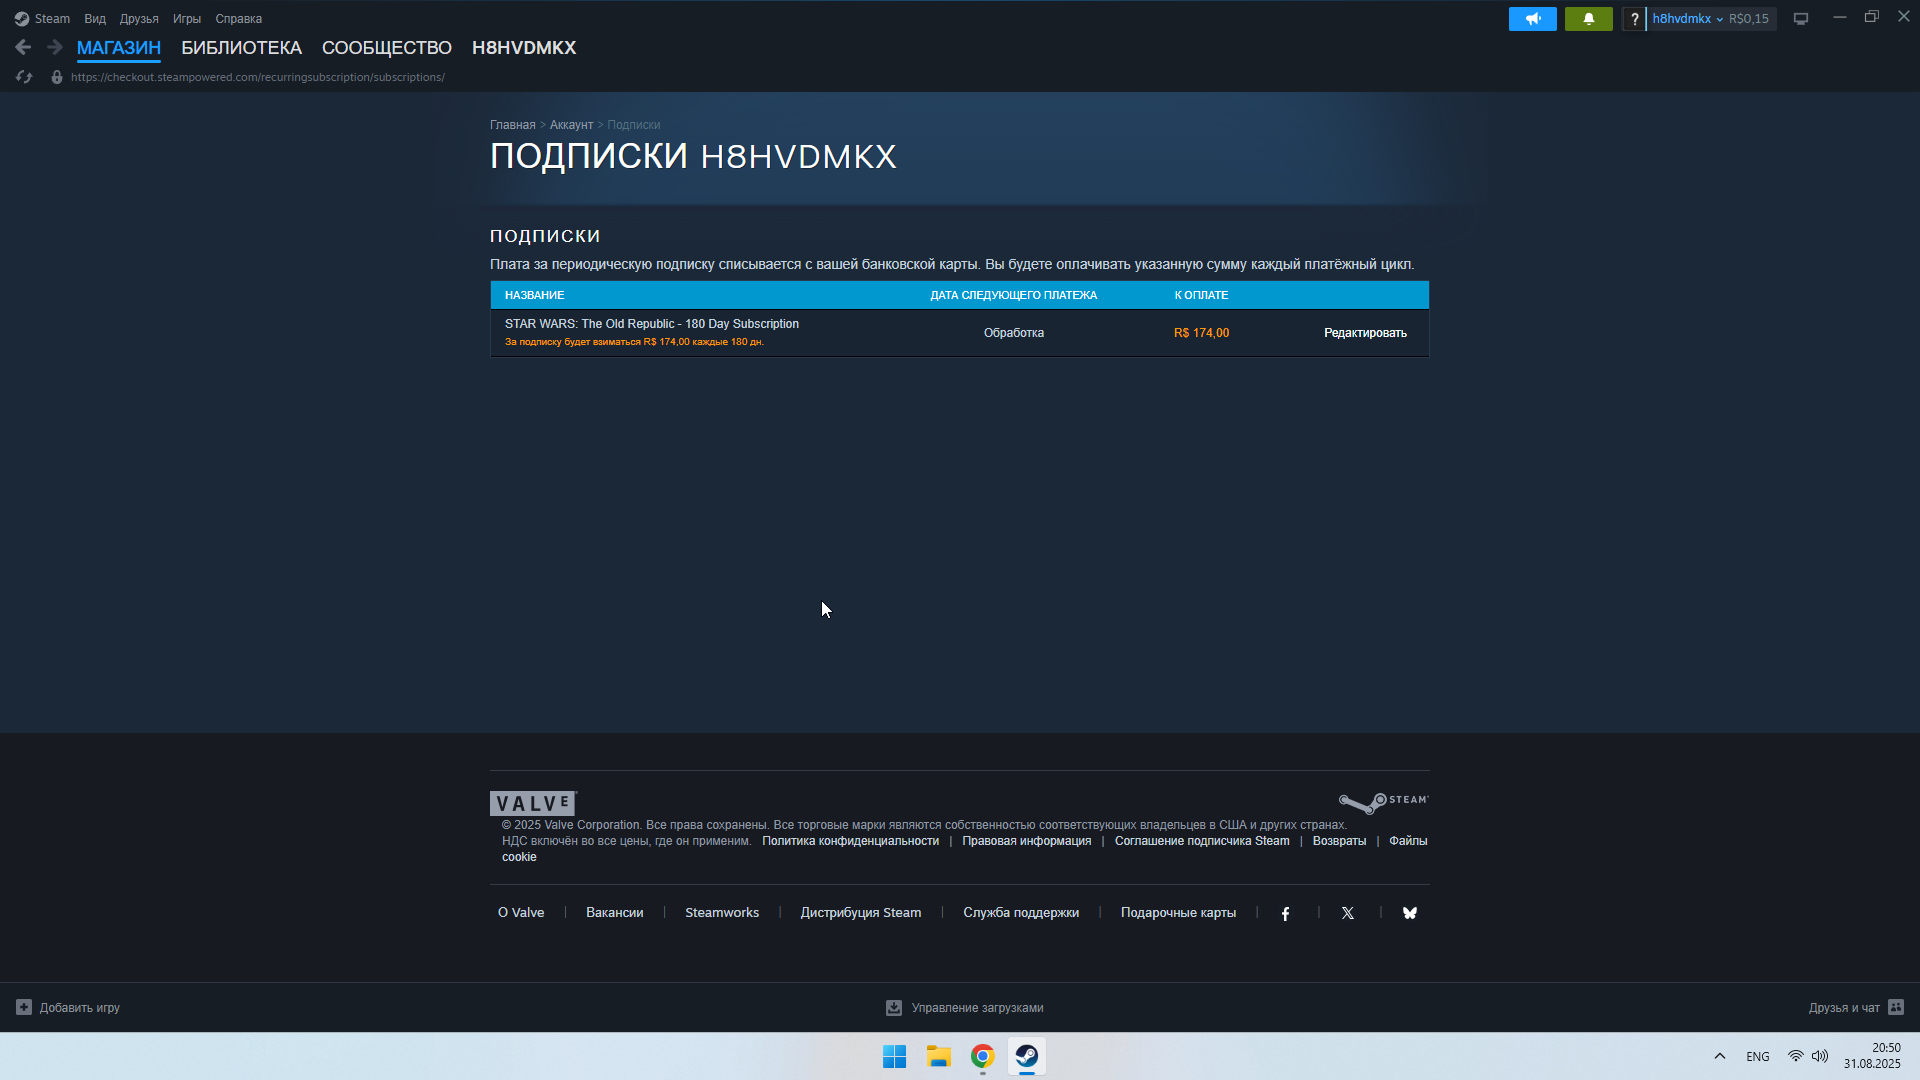Open the volume tray icon
This screenshot has width=1920, height=1080.
1820,1056
